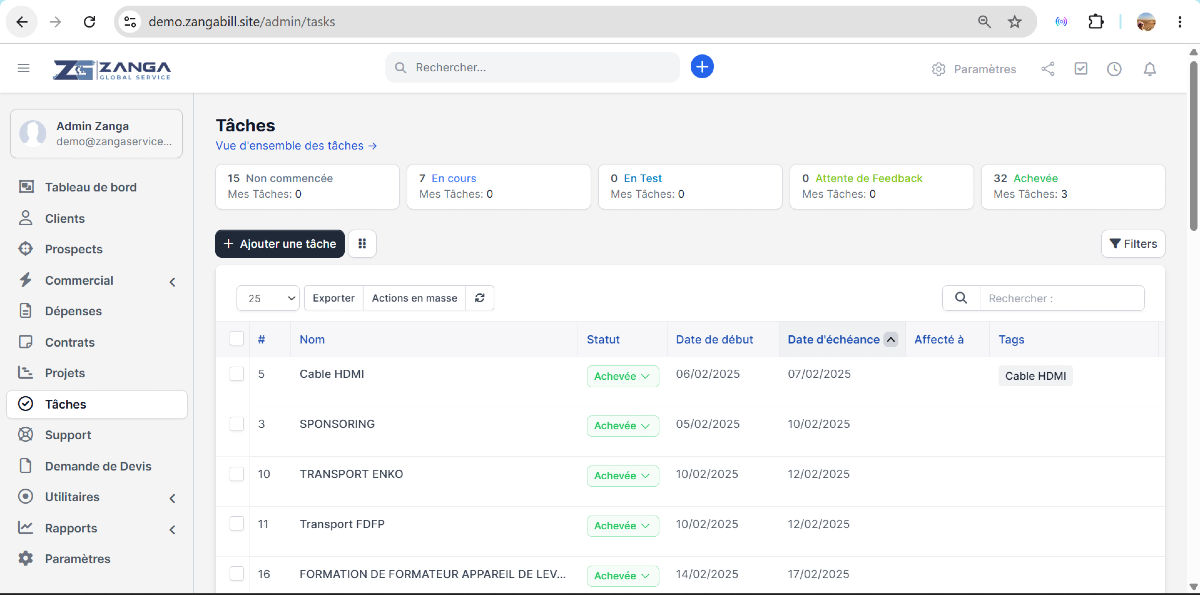1200x595 pixels.
Task: Switch to kanban view grid icon
Action: click(x=362, y=243)
